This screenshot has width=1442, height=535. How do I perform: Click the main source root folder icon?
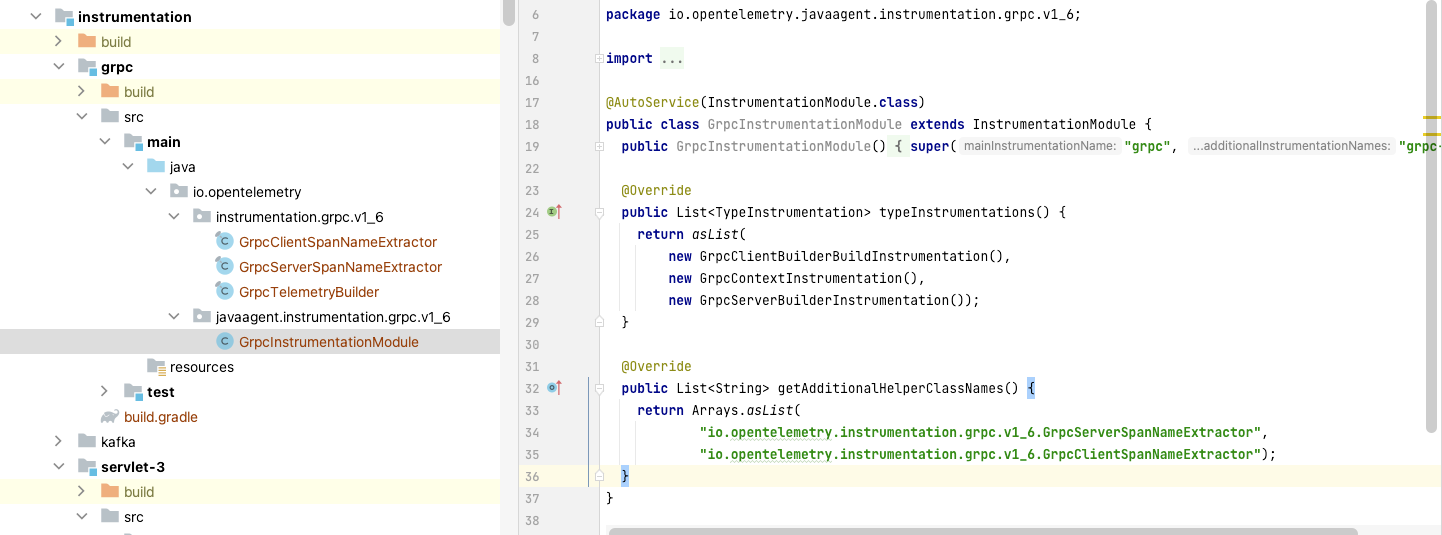[133, 142]
